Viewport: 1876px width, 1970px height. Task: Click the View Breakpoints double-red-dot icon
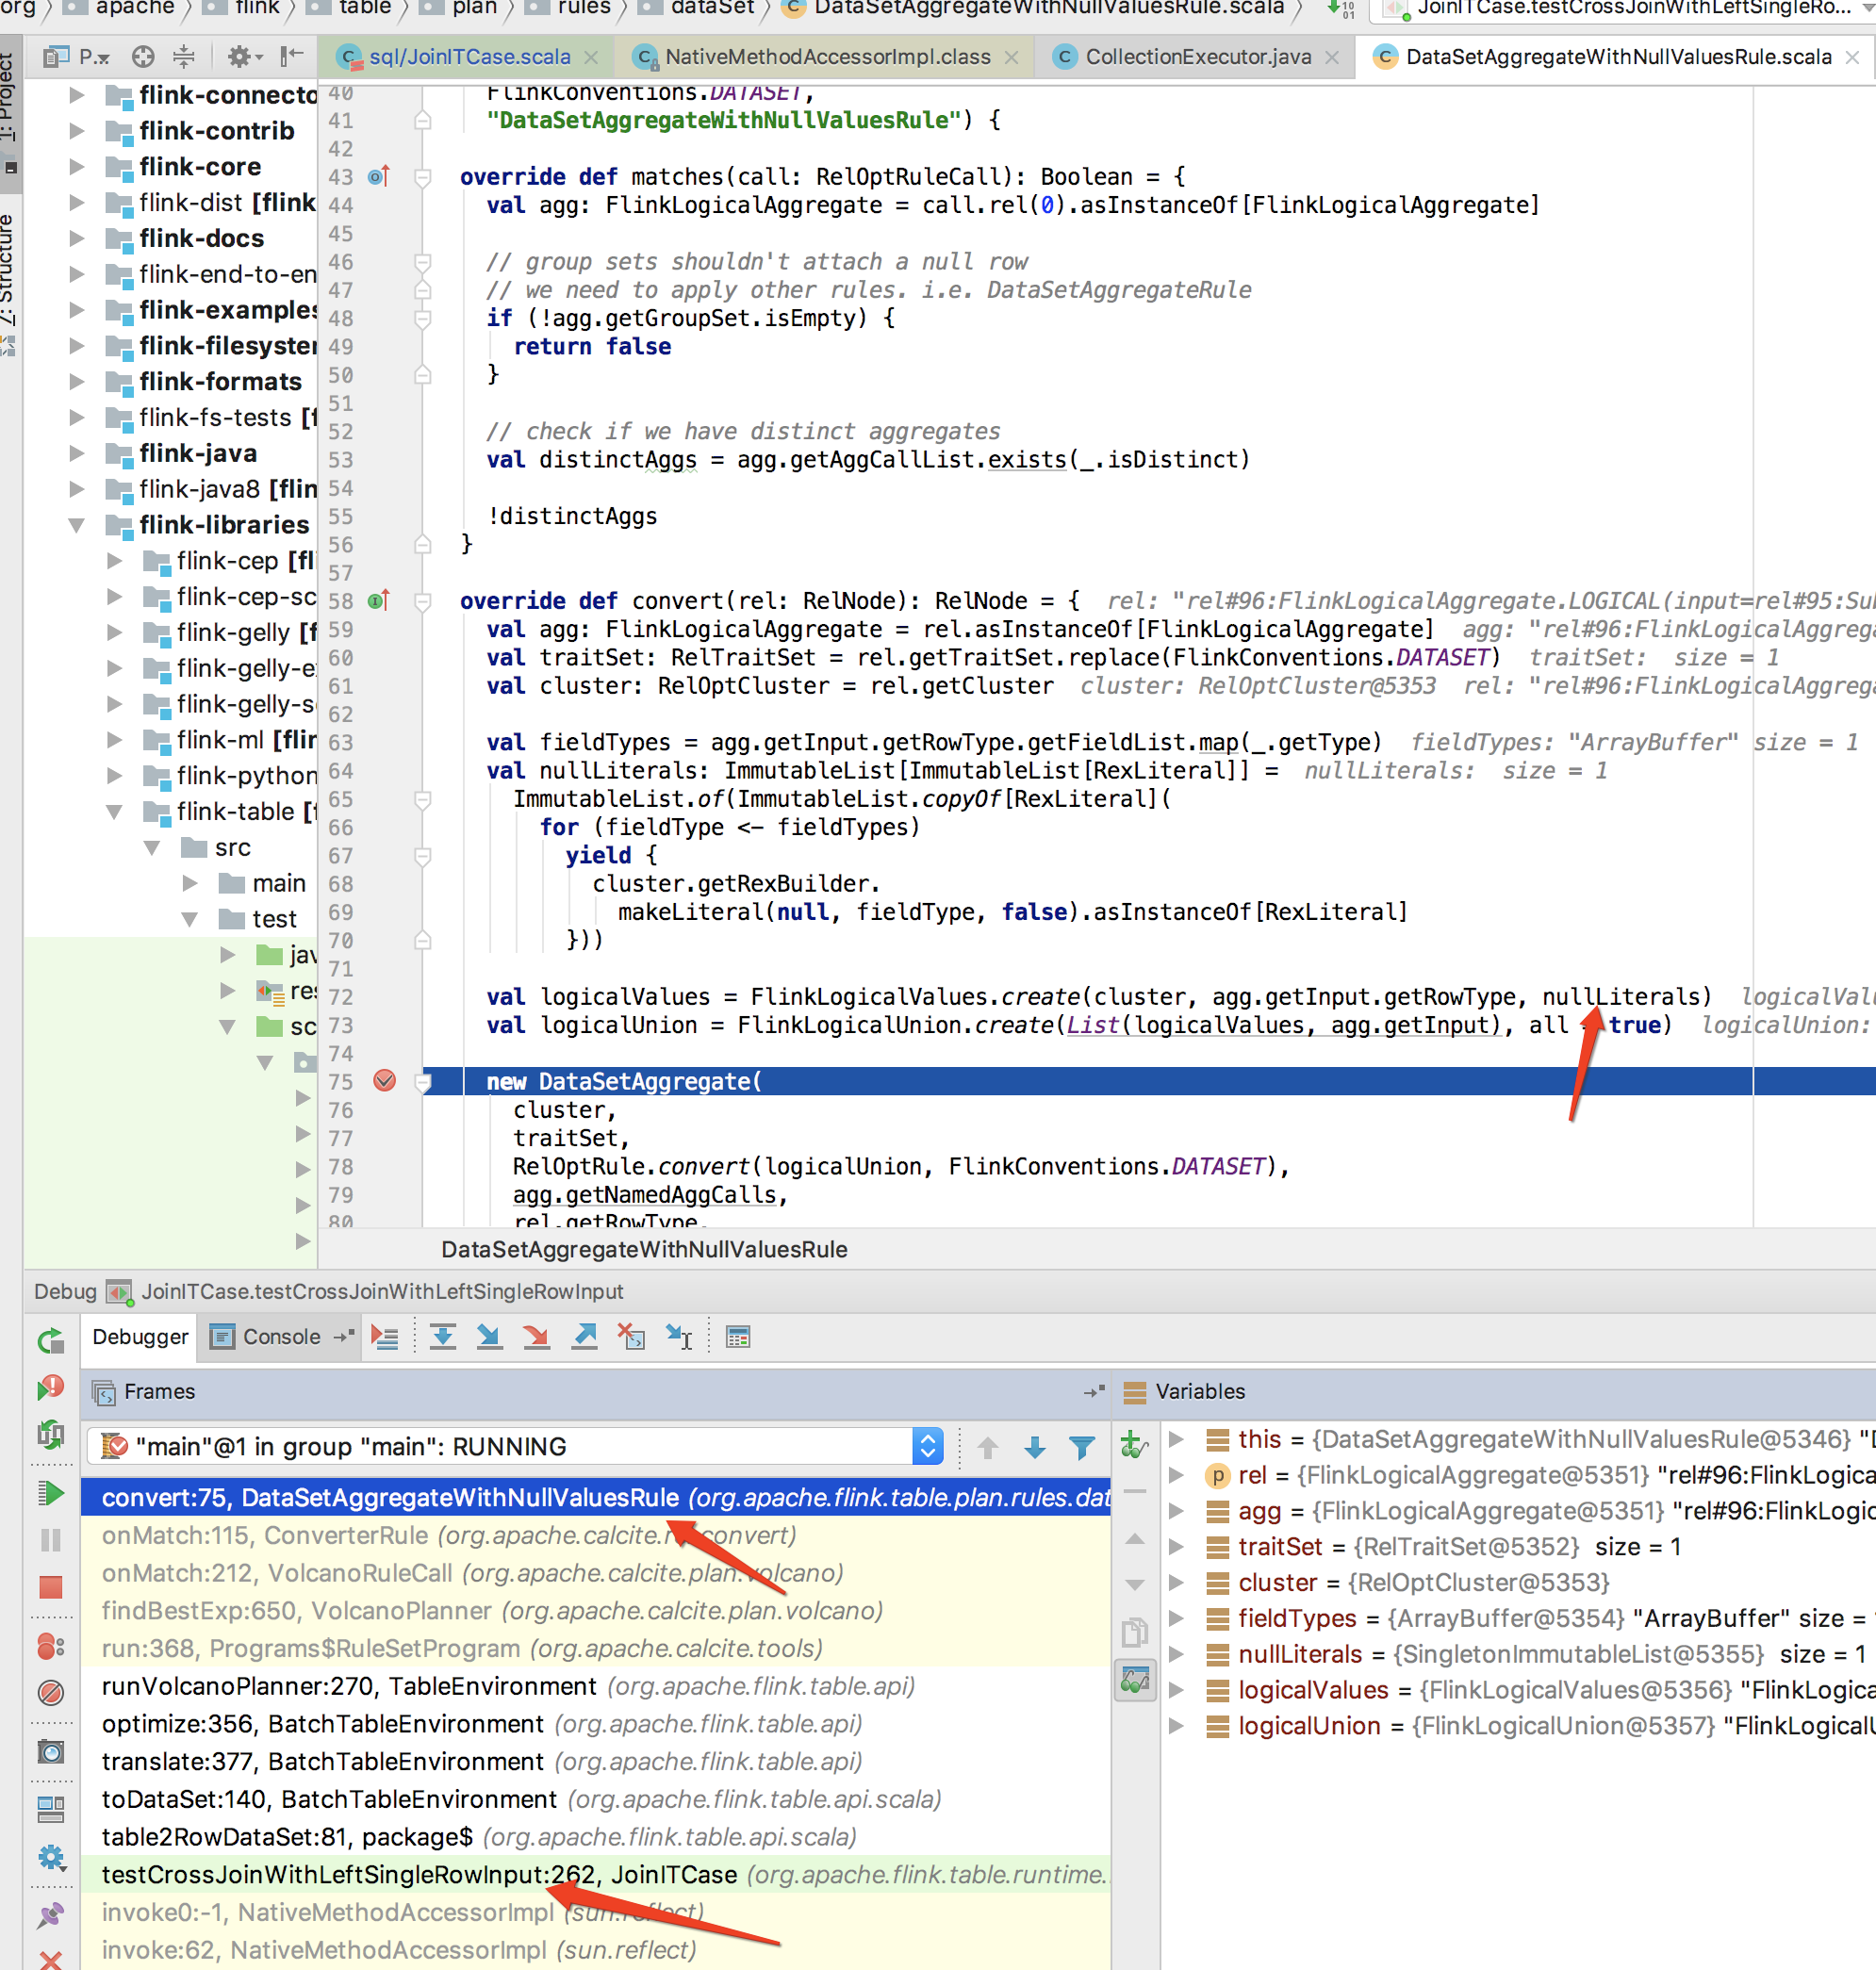50,1645
